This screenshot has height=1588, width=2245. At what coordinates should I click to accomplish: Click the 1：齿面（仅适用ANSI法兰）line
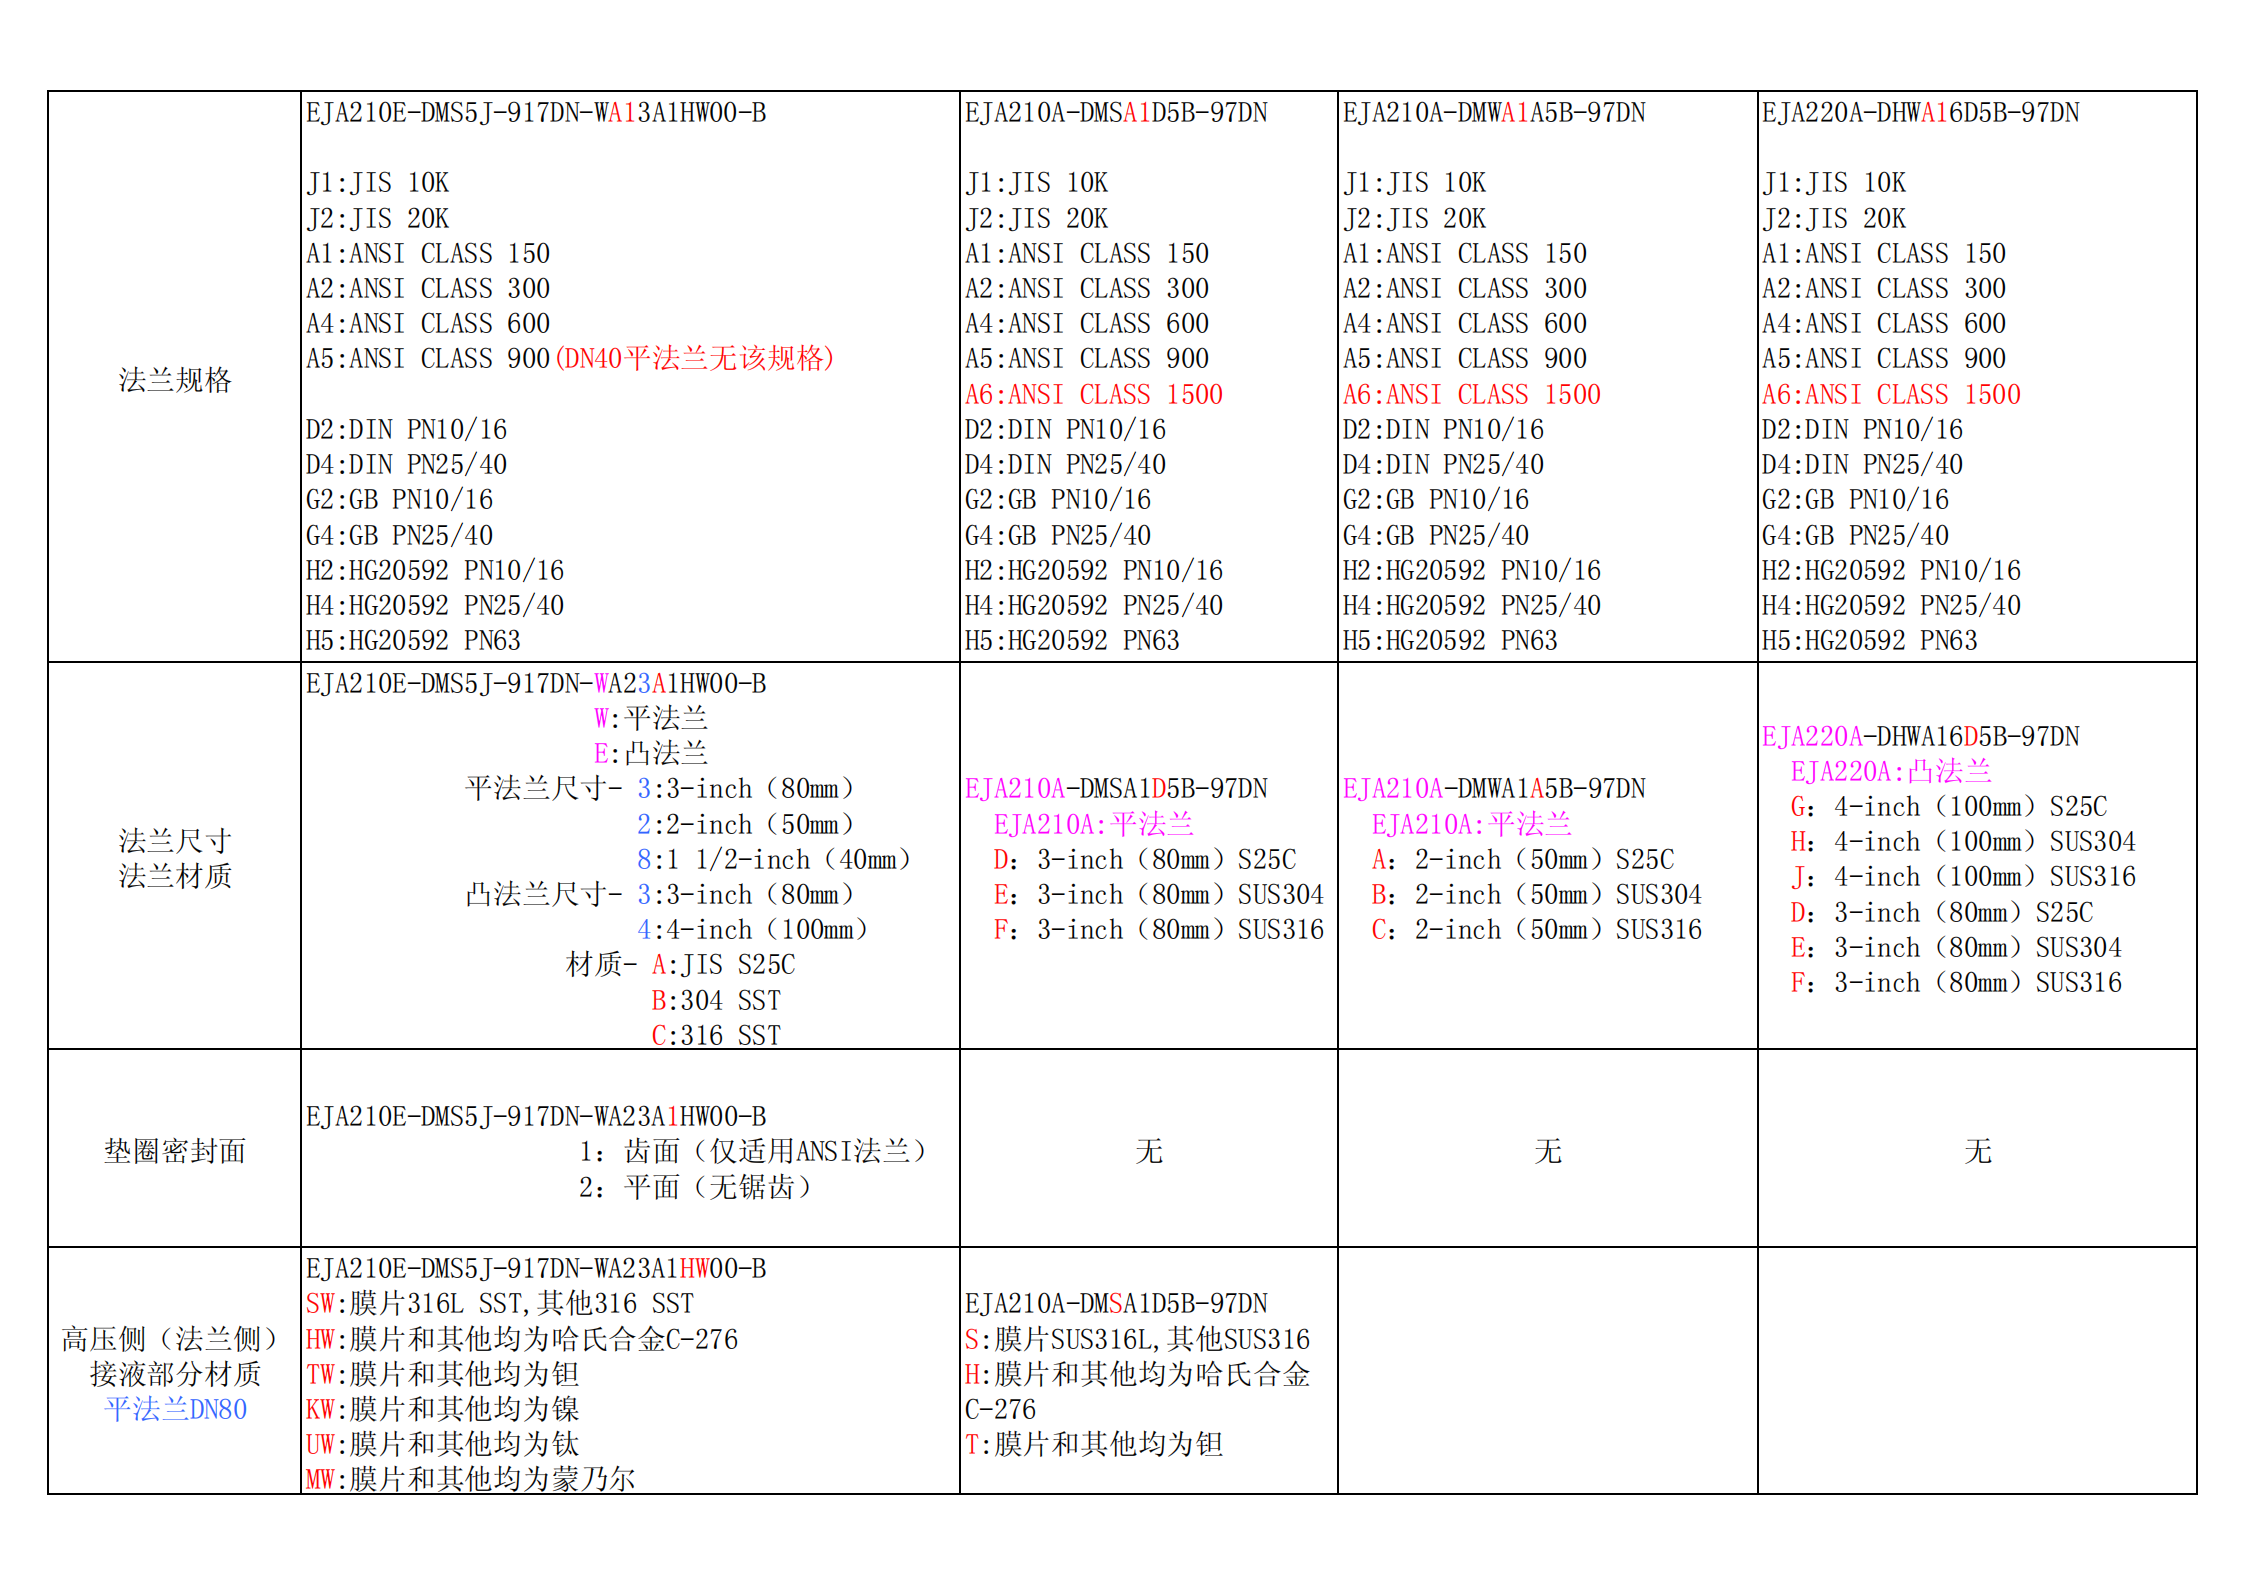click(x=752, y=1151)
